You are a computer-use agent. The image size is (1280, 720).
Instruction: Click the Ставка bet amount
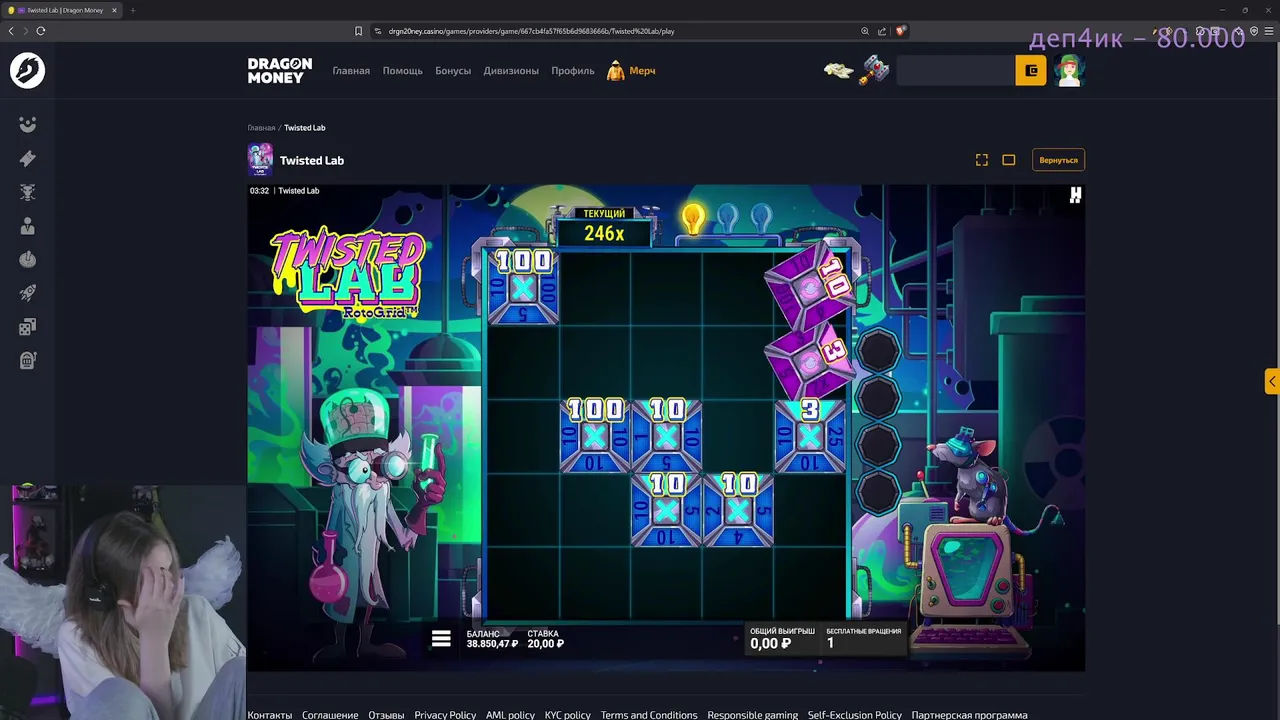pyautogui.click(x=545, y=644)
